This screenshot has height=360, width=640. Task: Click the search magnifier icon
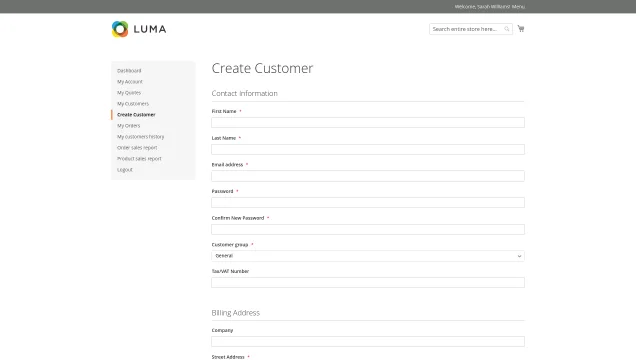(507, 29)
